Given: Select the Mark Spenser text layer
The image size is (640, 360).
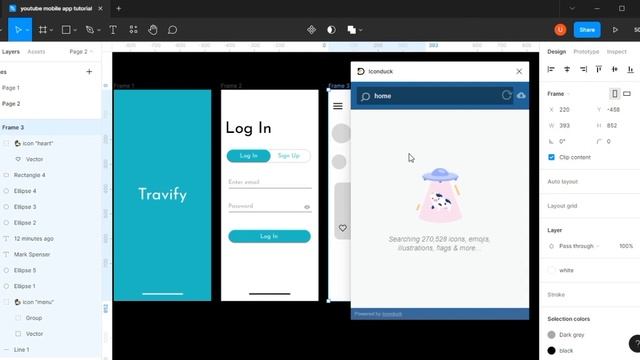Looking at the screenshot, I should point(32,254).
